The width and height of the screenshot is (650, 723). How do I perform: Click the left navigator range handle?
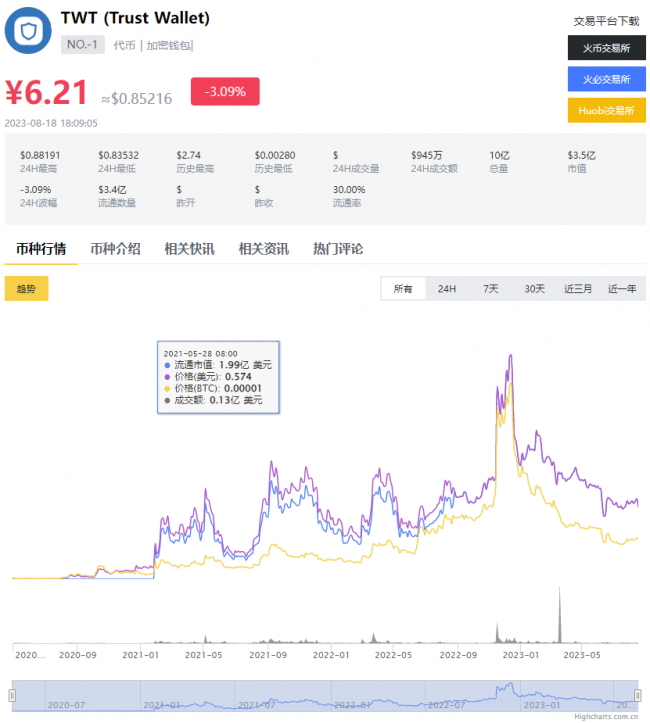point(12,695)
